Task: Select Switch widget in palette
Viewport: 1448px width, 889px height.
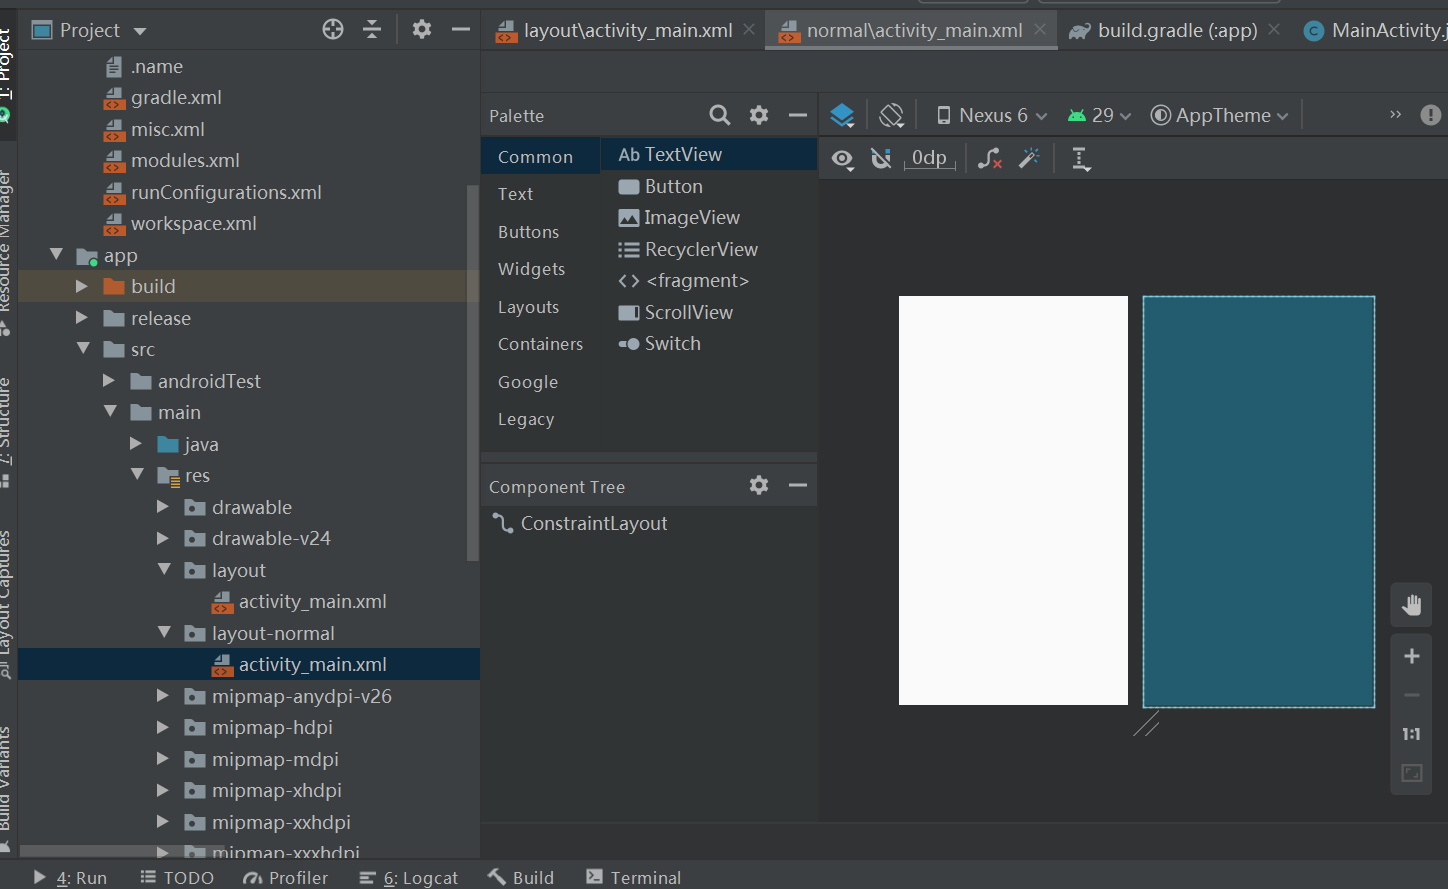Action: pyautogui.click(x=659, y=343)
